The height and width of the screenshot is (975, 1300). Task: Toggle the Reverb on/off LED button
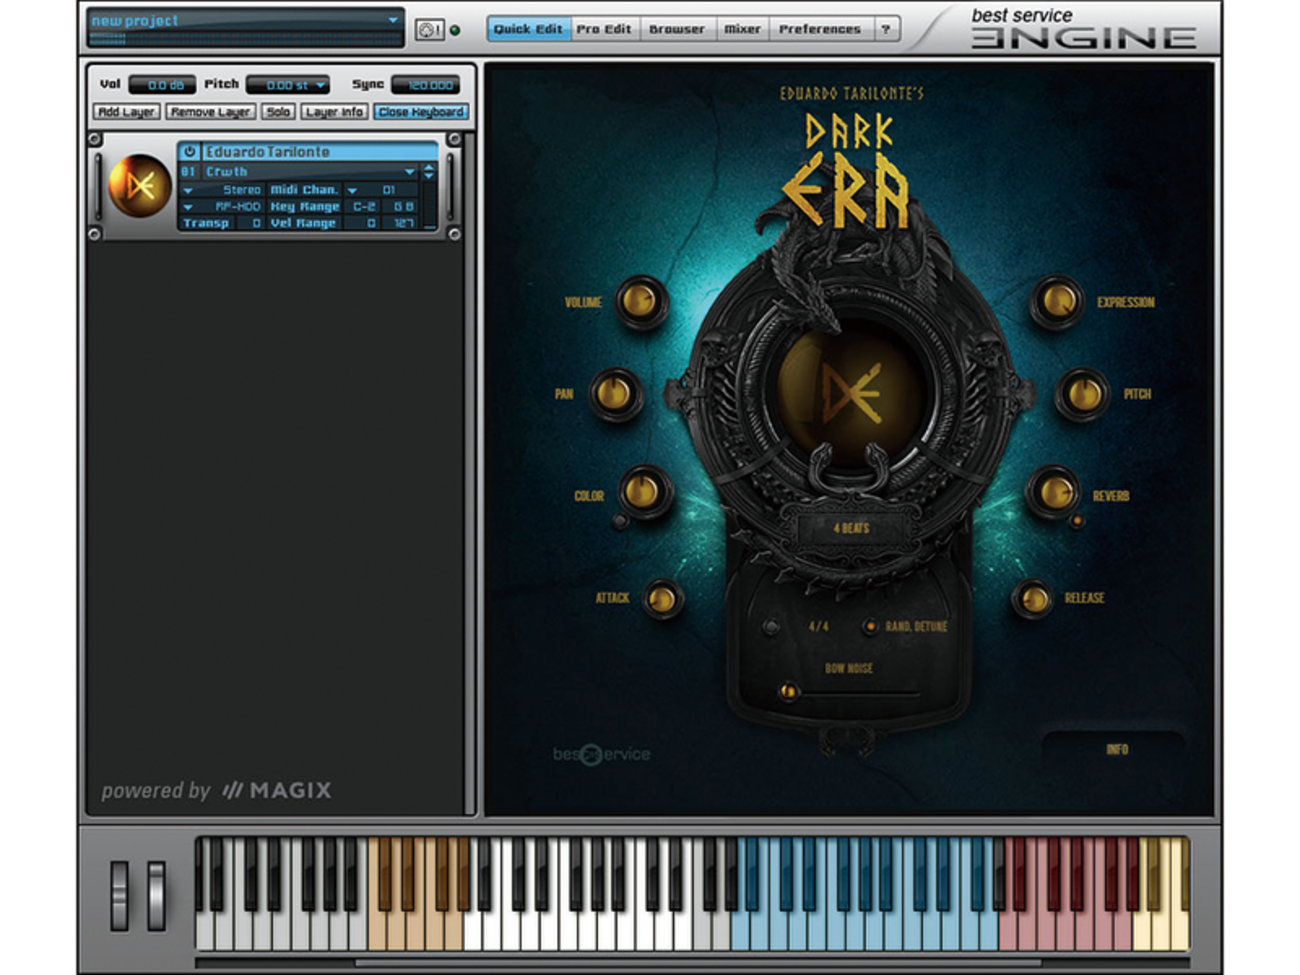coord(1077,521)
